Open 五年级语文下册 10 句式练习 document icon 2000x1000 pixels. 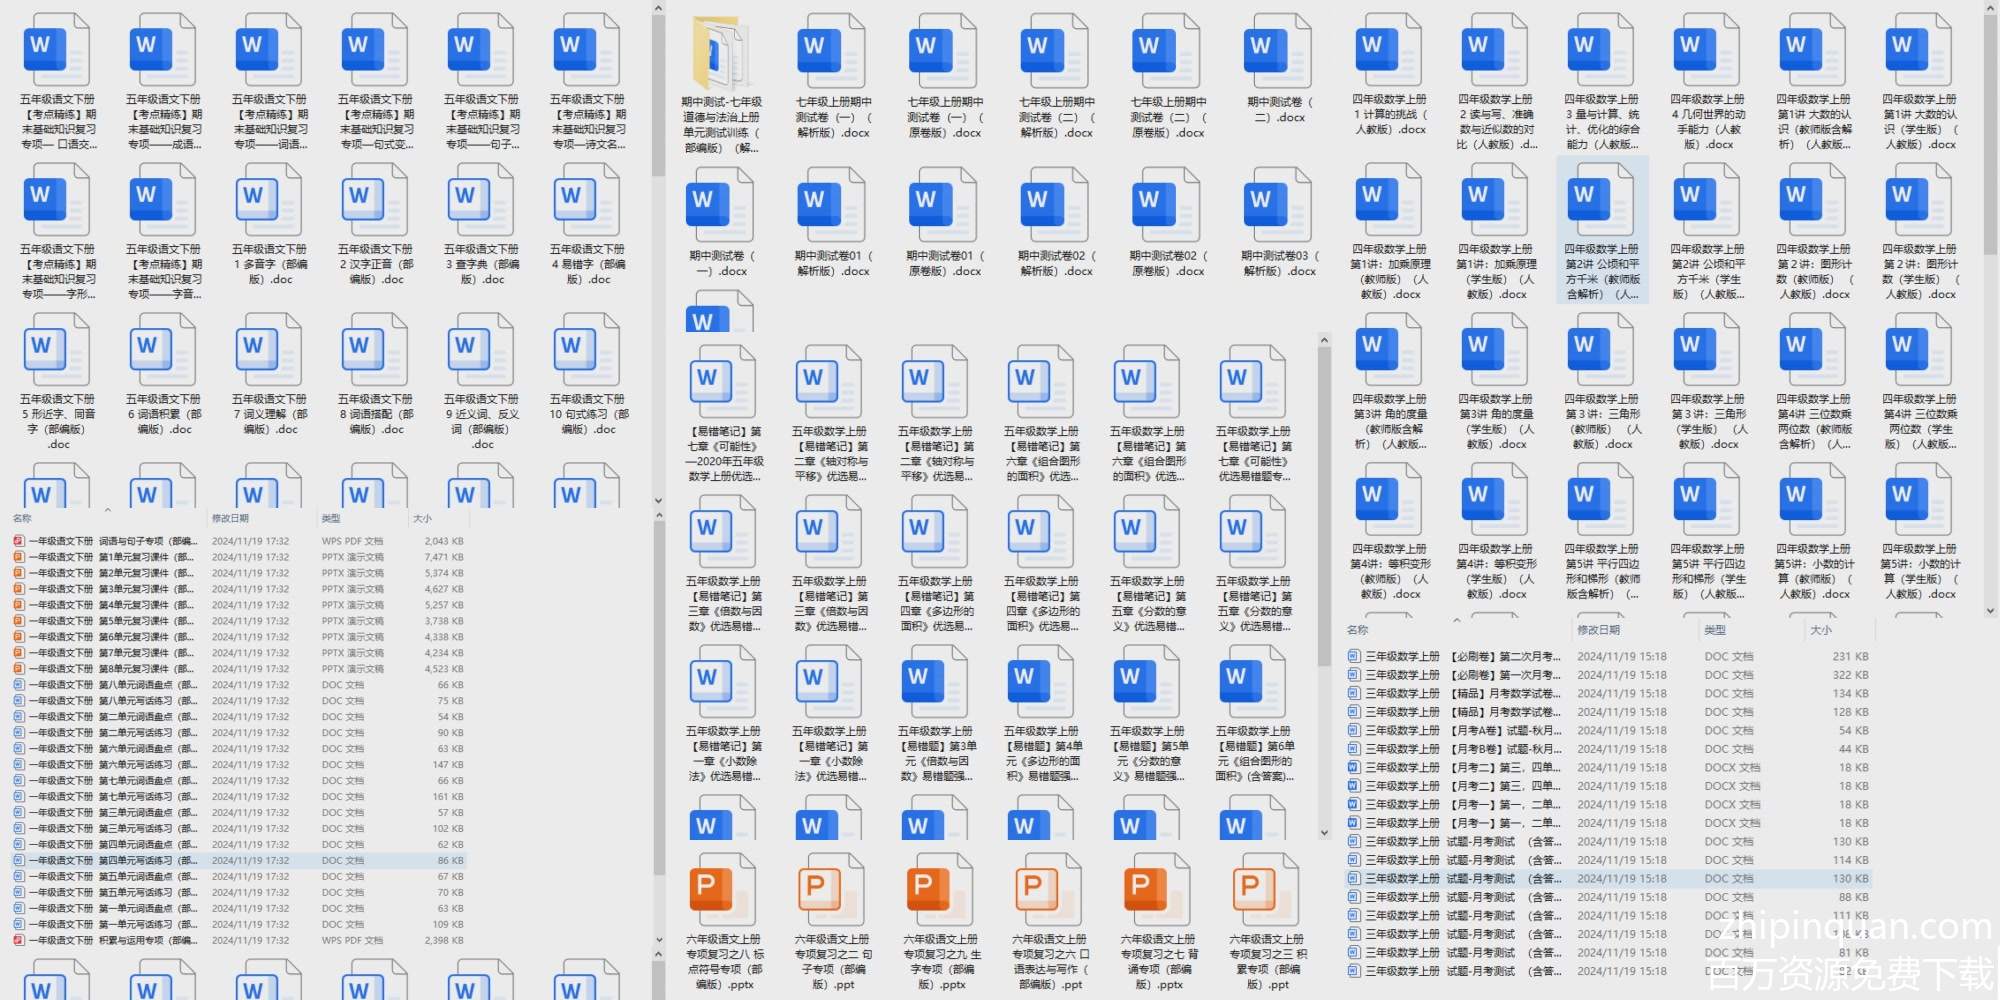click(587, 350)
